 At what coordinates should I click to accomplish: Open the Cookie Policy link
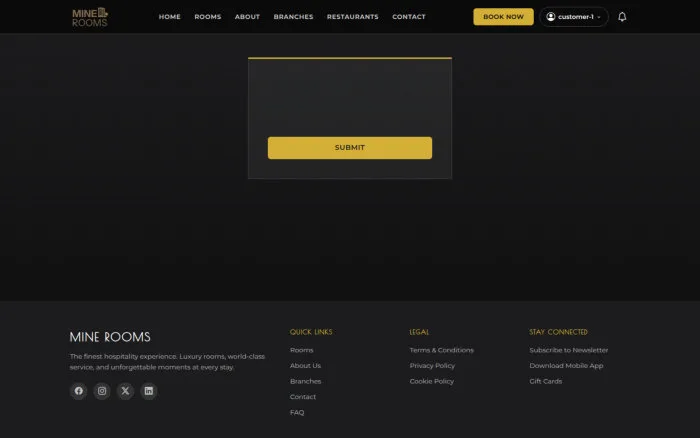coord(432,381)
